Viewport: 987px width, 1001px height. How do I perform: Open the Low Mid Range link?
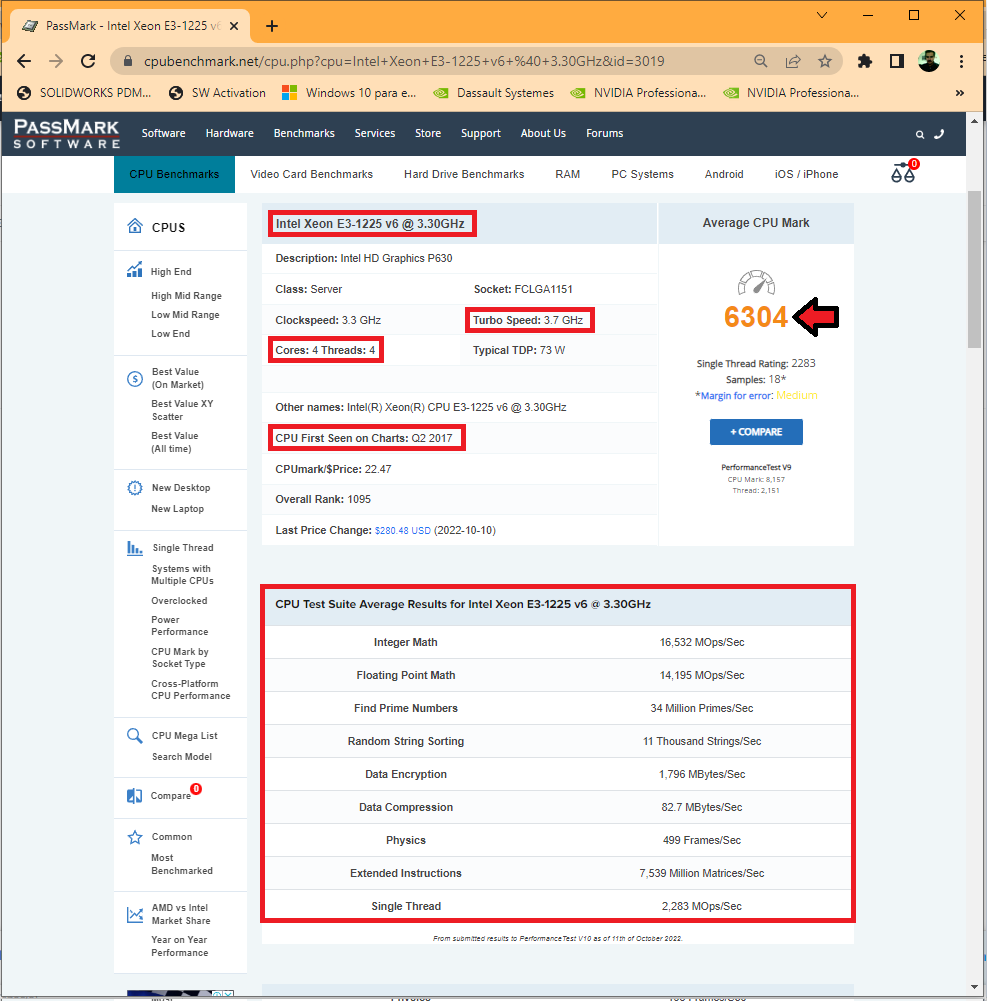point(185,315)
